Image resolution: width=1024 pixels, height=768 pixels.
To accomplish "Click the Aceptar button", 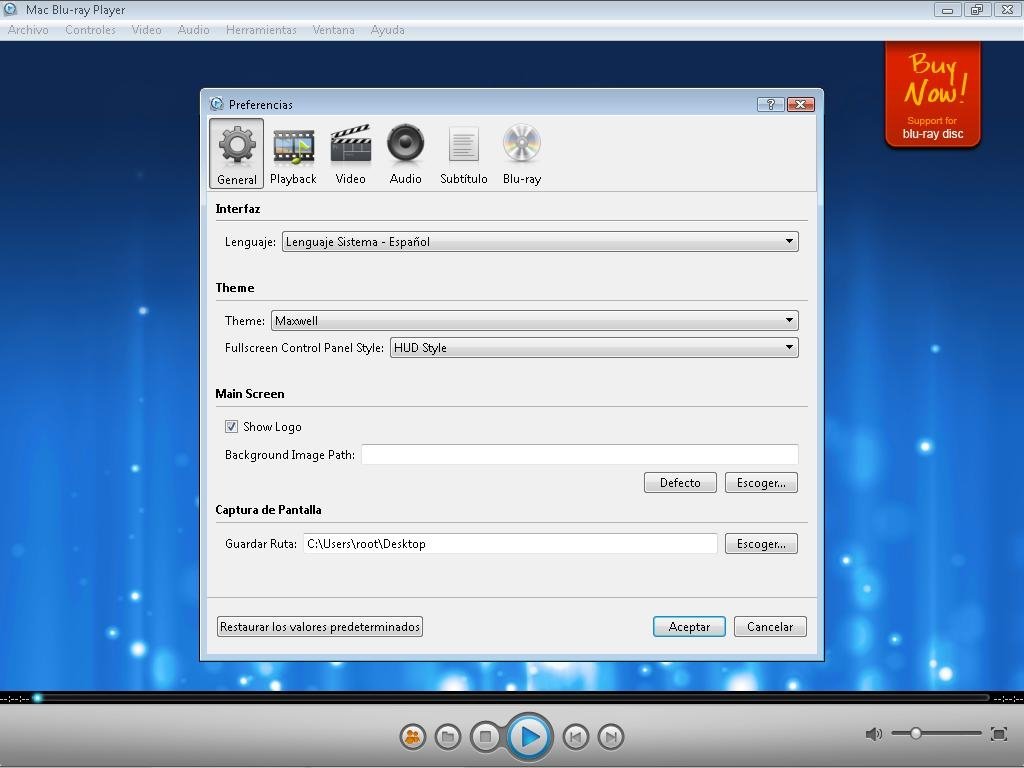I will (x=689, y=627).
